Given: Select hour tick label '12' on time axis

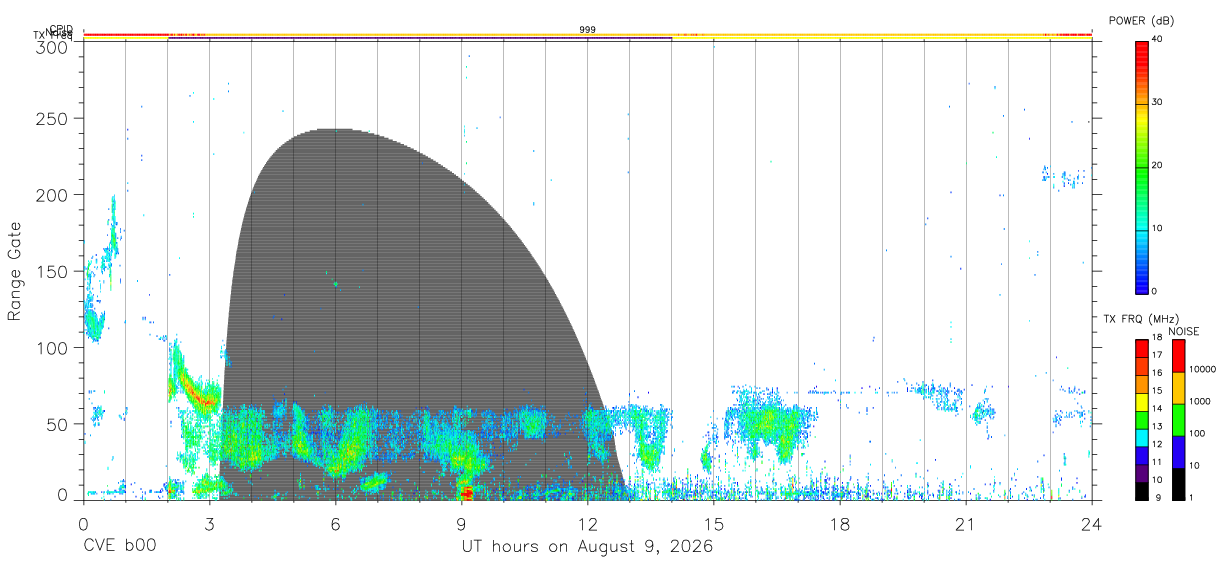Looking at the screenshot, I should click(588, 524).
